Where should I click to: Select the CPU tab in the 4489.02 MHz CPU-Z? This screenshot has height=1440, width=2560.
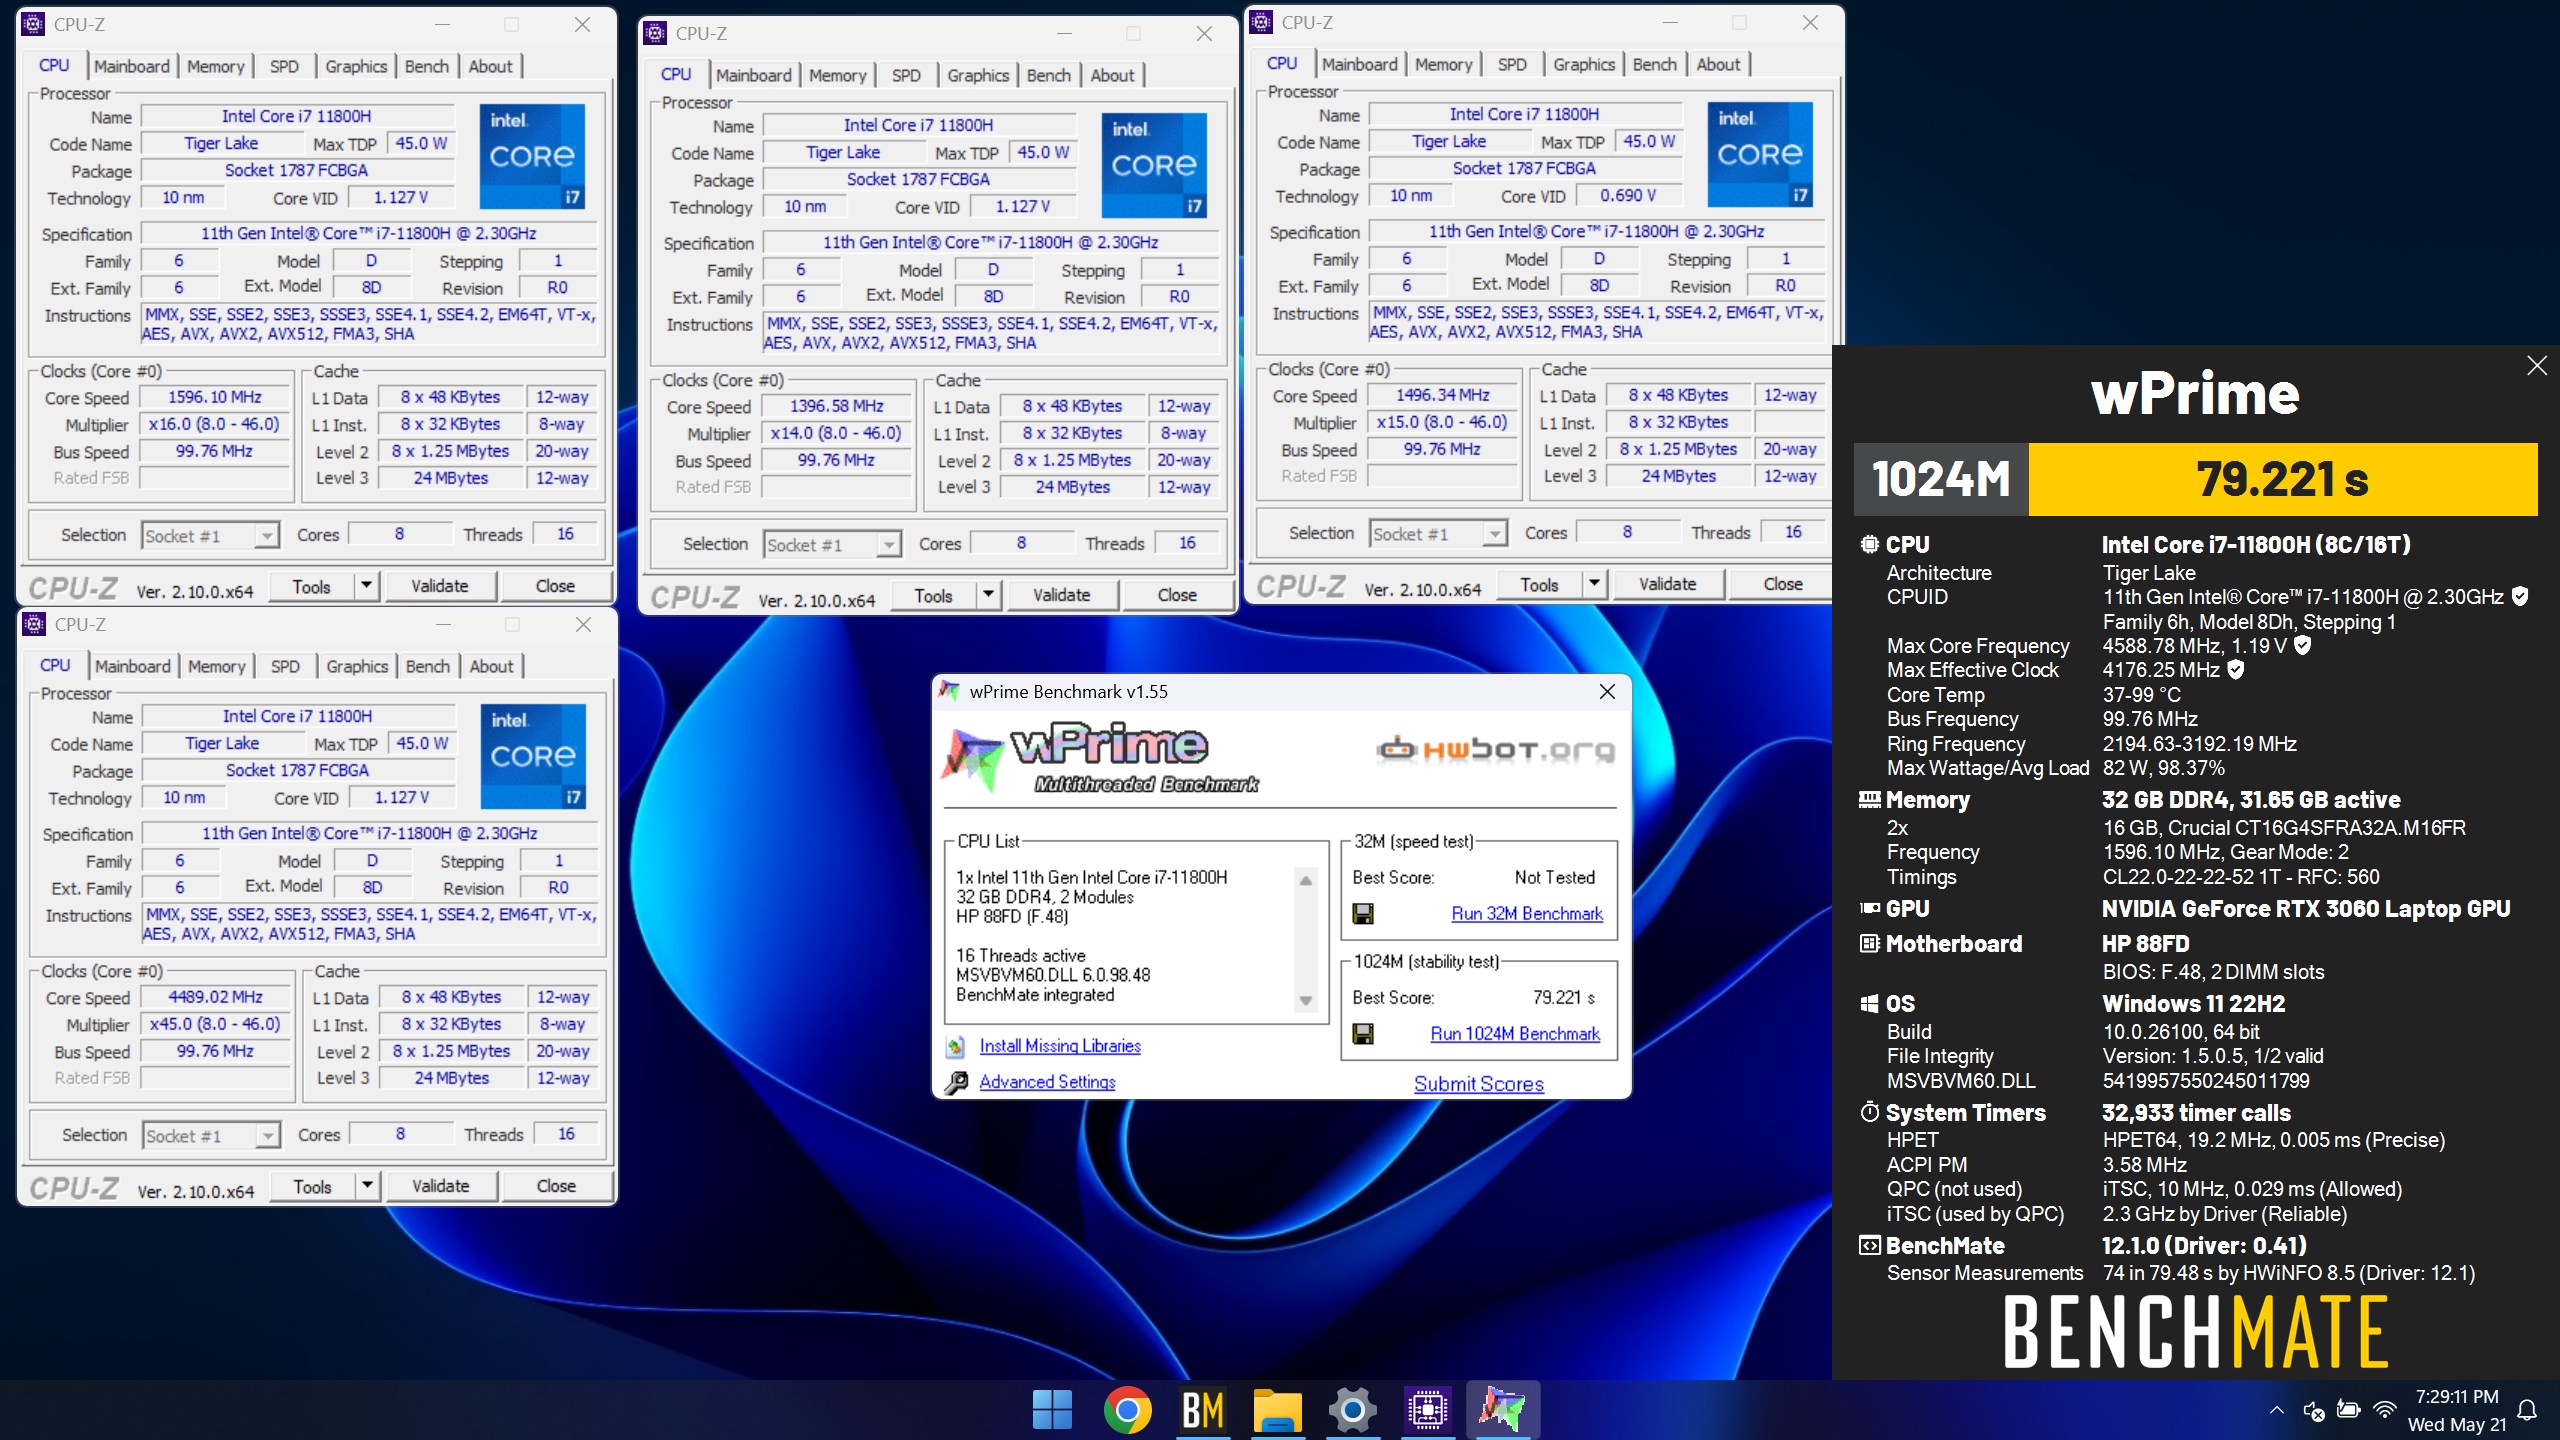55,665
